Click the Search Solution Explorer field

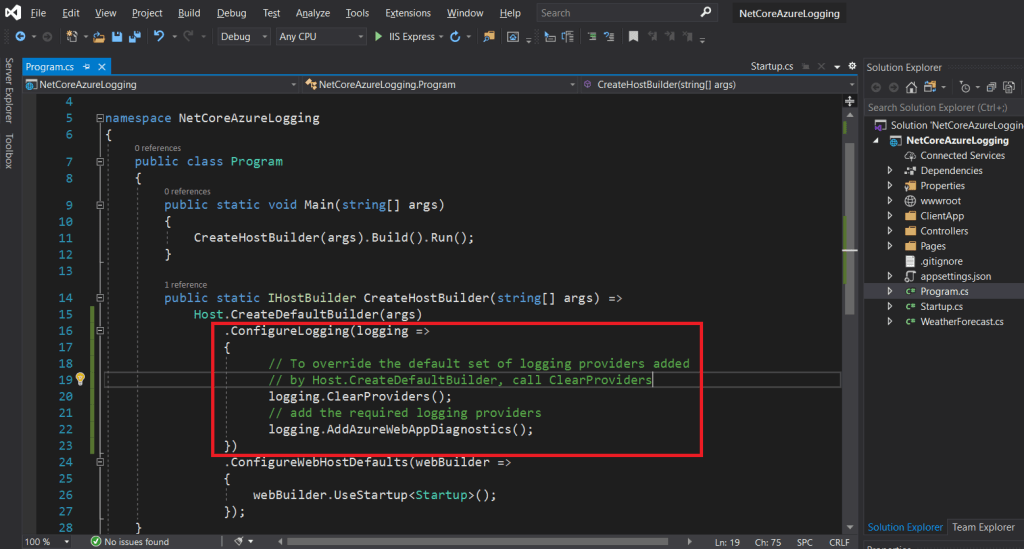pos(940,107)
